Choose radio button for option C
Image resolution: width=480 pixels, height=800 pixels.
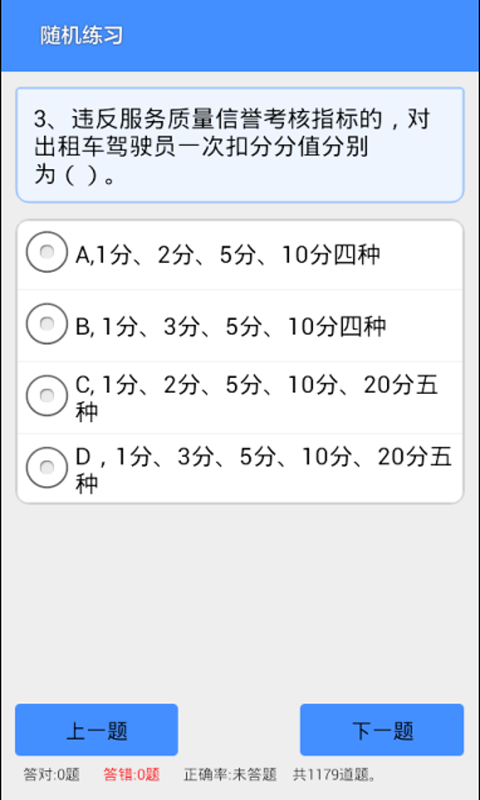coord(46,396)
